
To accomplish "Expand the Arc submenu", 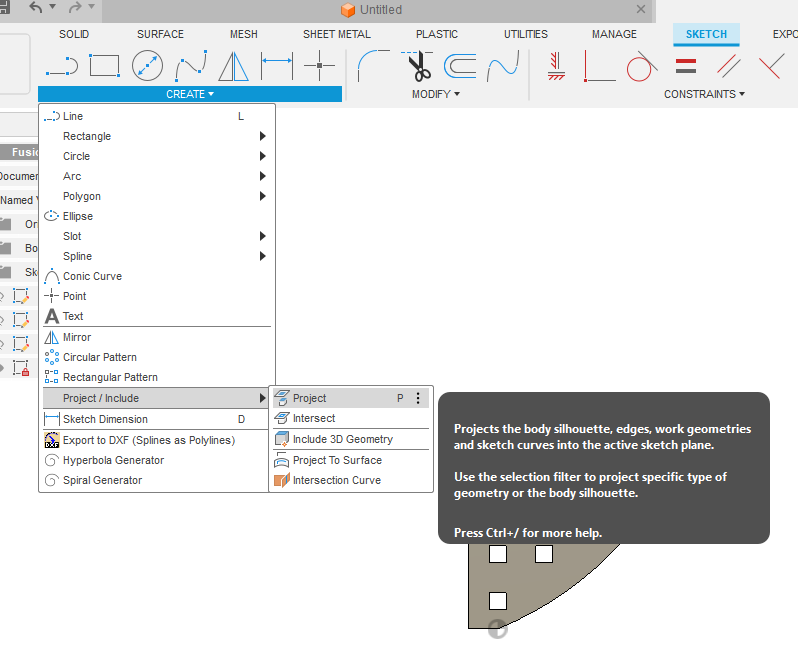I will point(157,176).
